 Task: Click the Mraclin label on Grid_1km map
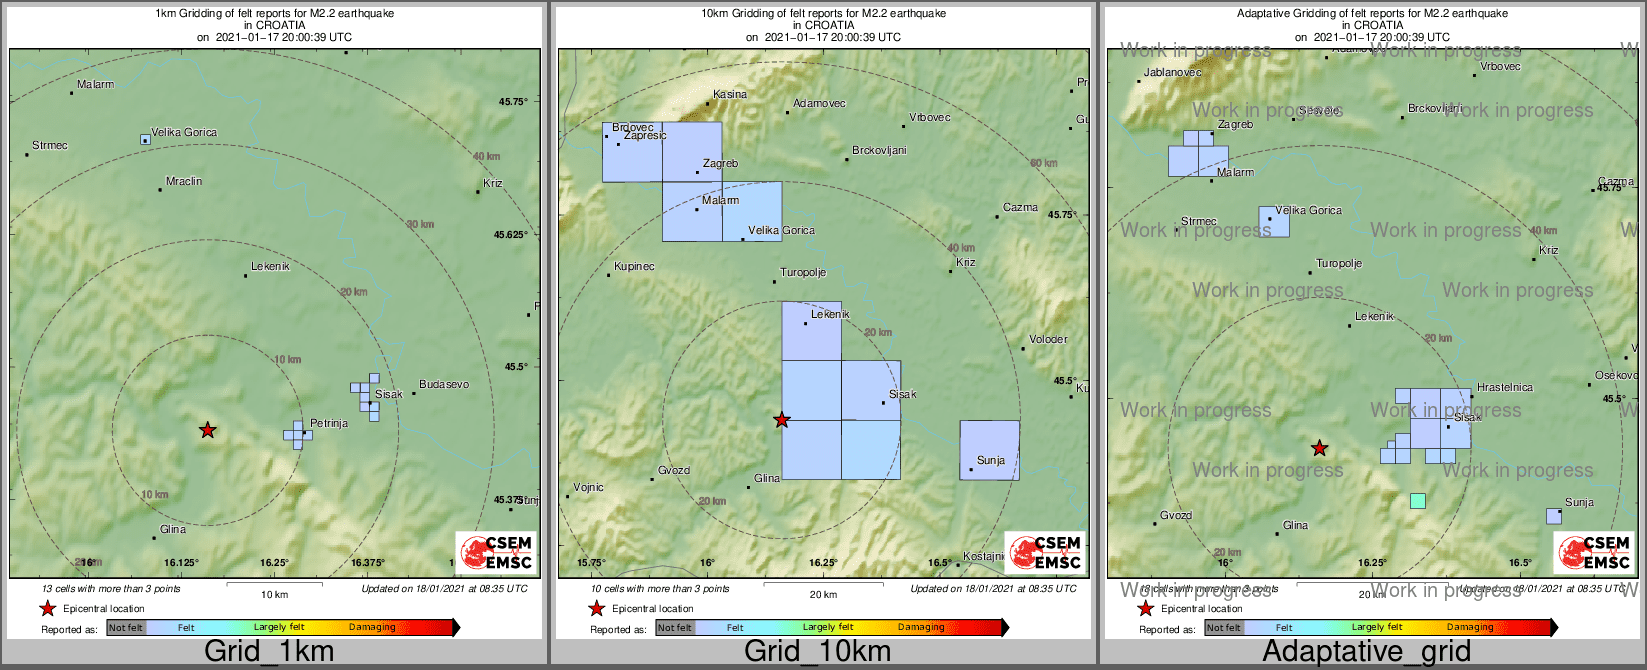[x=184, y=181]
